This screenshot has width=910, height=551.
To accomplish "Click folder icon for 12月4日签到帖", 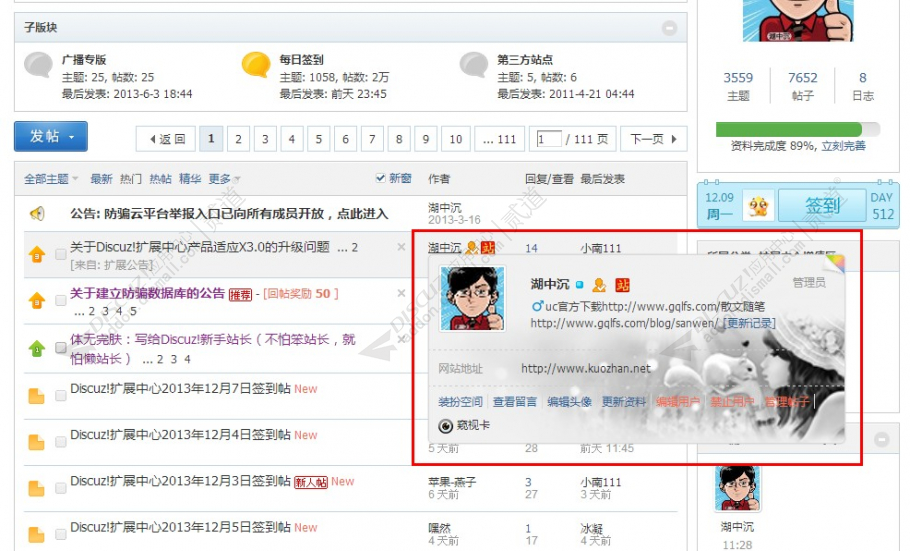I will click(x=37, y=442).
